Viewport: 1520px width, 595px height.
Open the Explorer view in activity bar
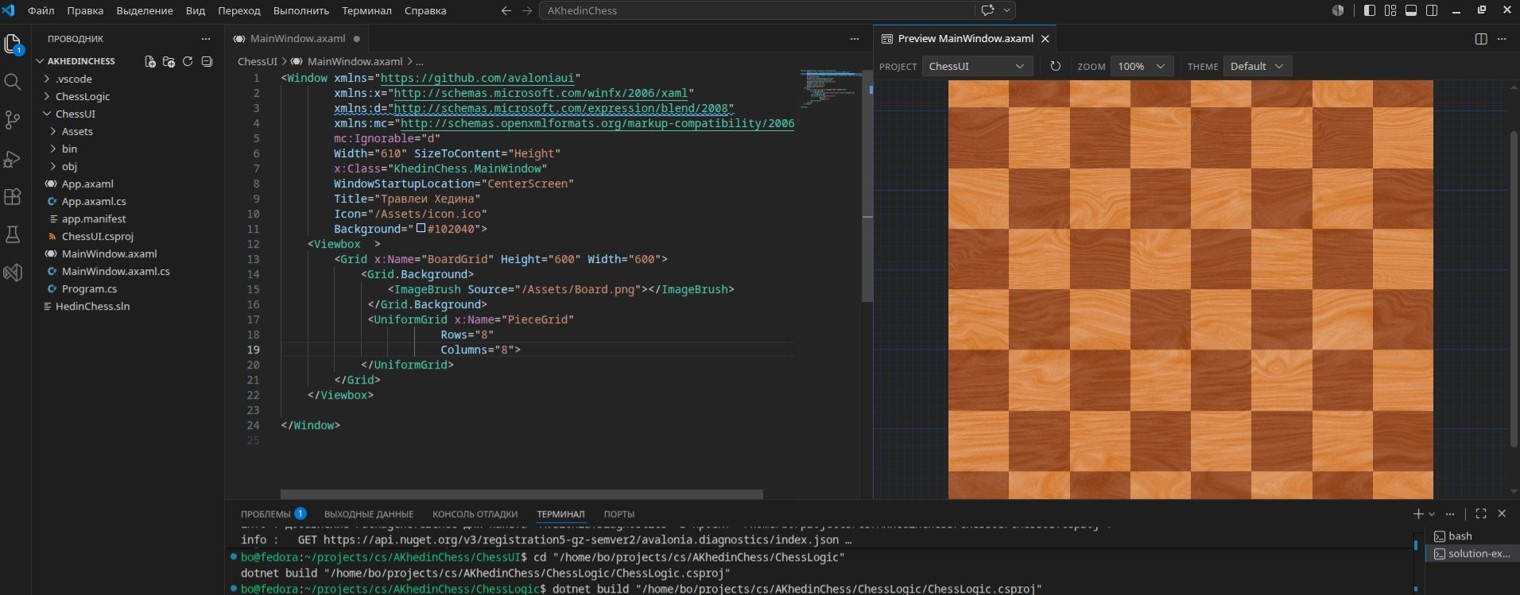click(13, 45)
